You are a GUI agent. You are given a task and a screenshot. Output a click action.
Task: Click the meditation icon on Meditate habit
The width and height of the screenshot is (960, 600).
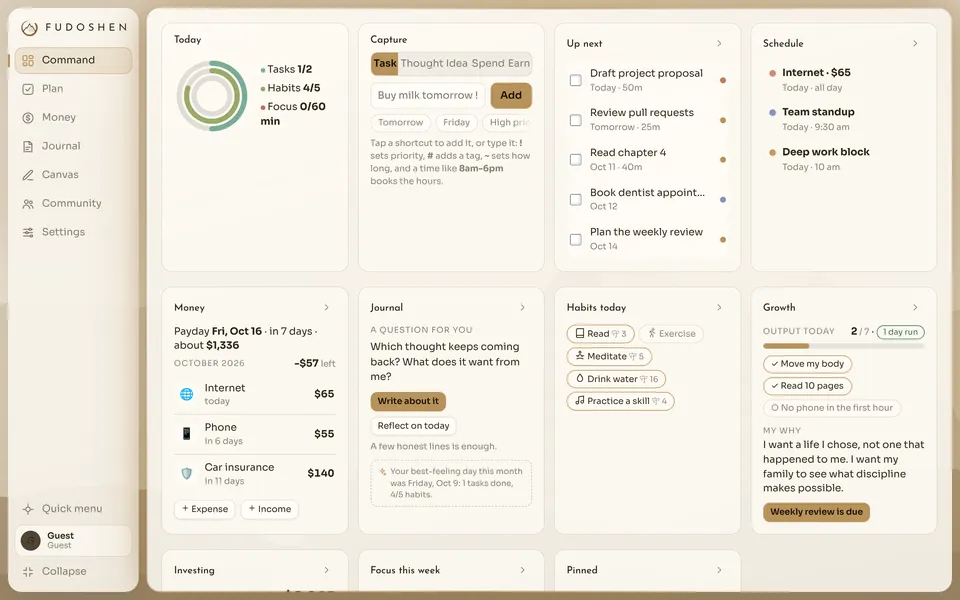pos(579,356)
